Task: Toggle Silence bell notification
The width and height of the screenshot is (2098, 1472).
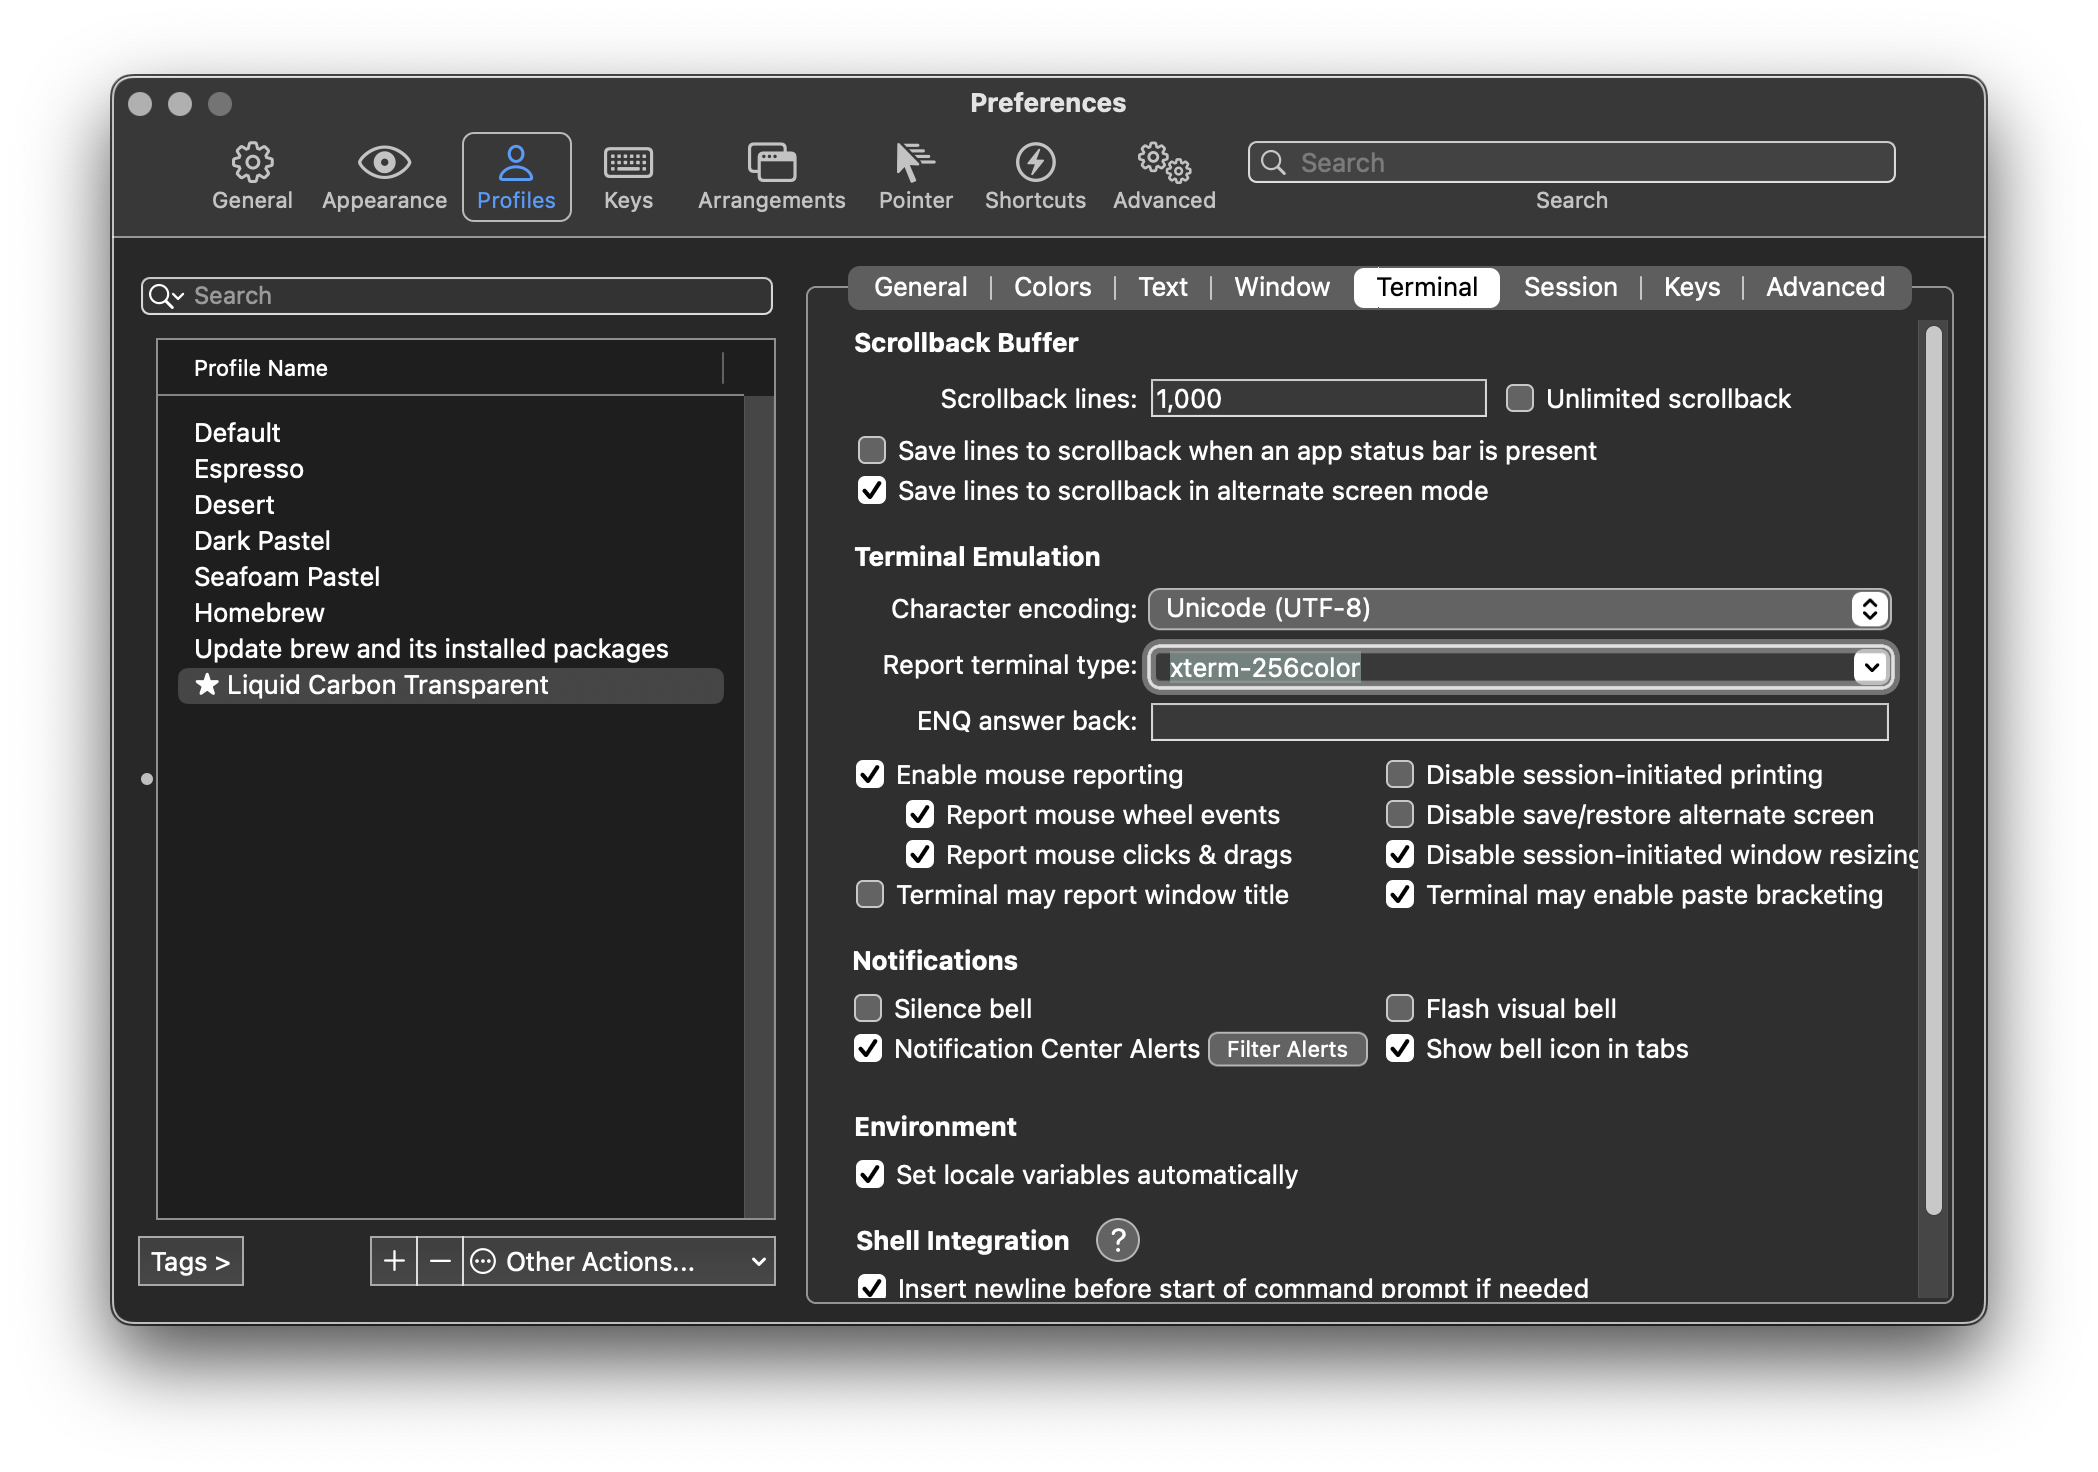Action: point(869,1008)
